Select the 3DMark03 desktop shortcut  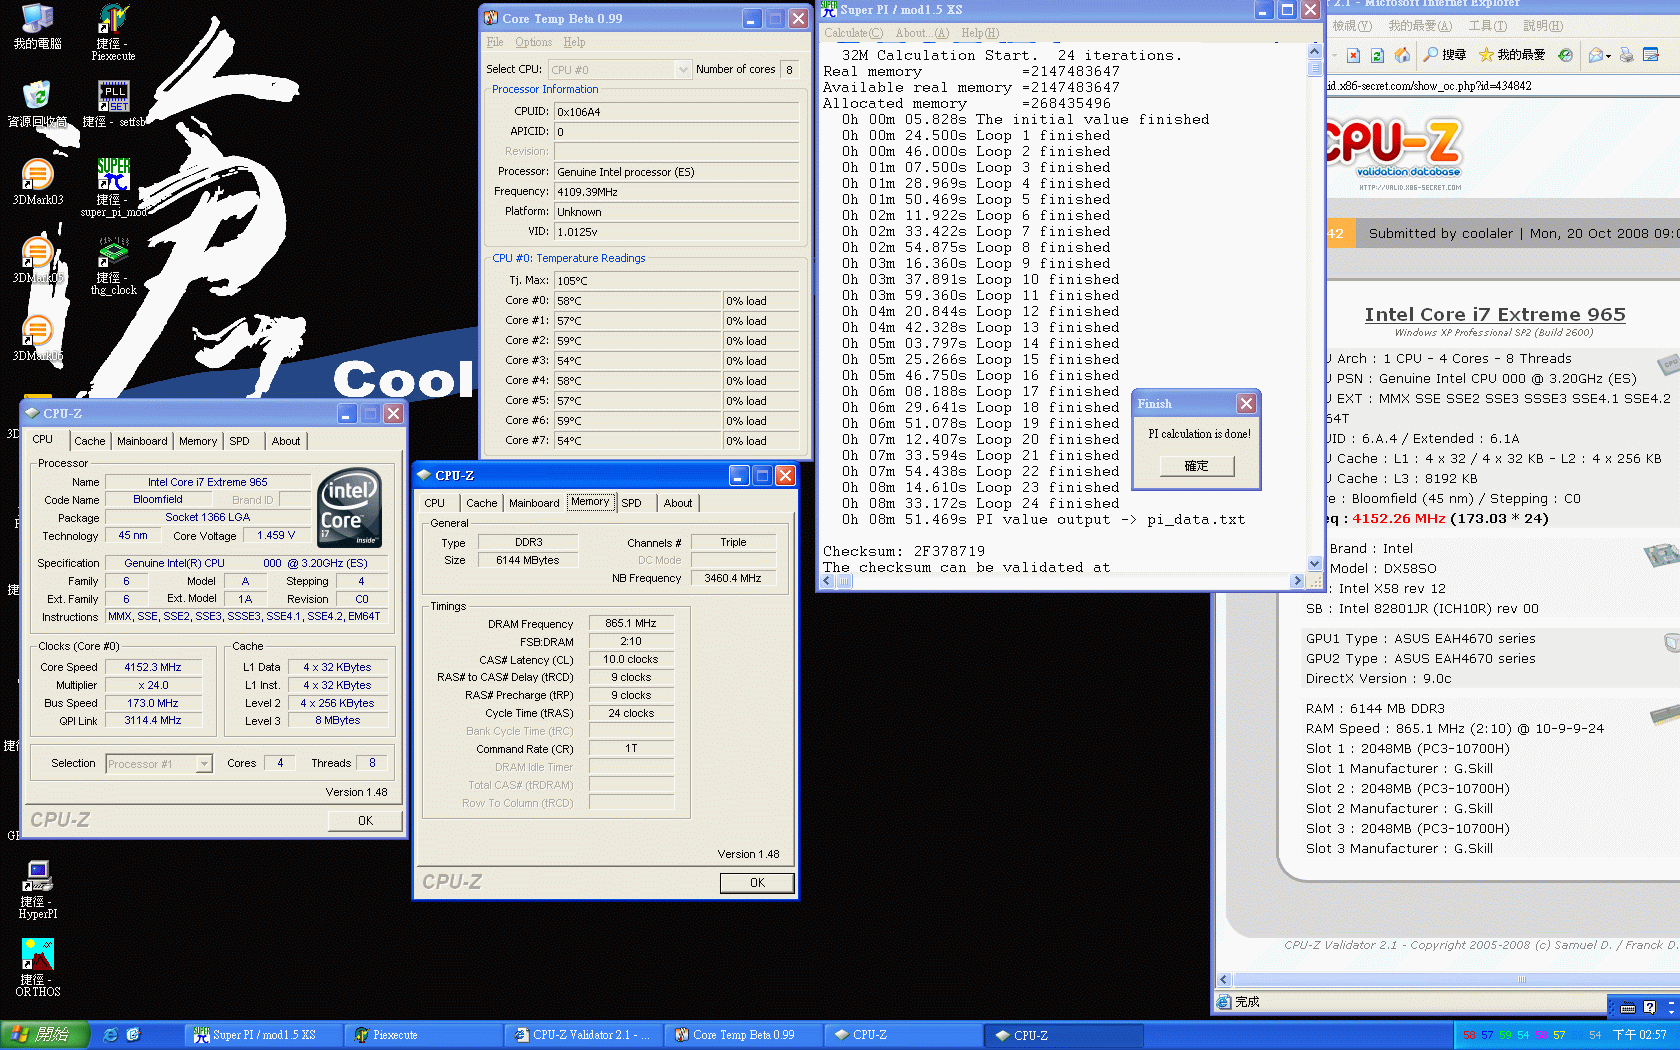pyautogui.click(x=37, y=182)
